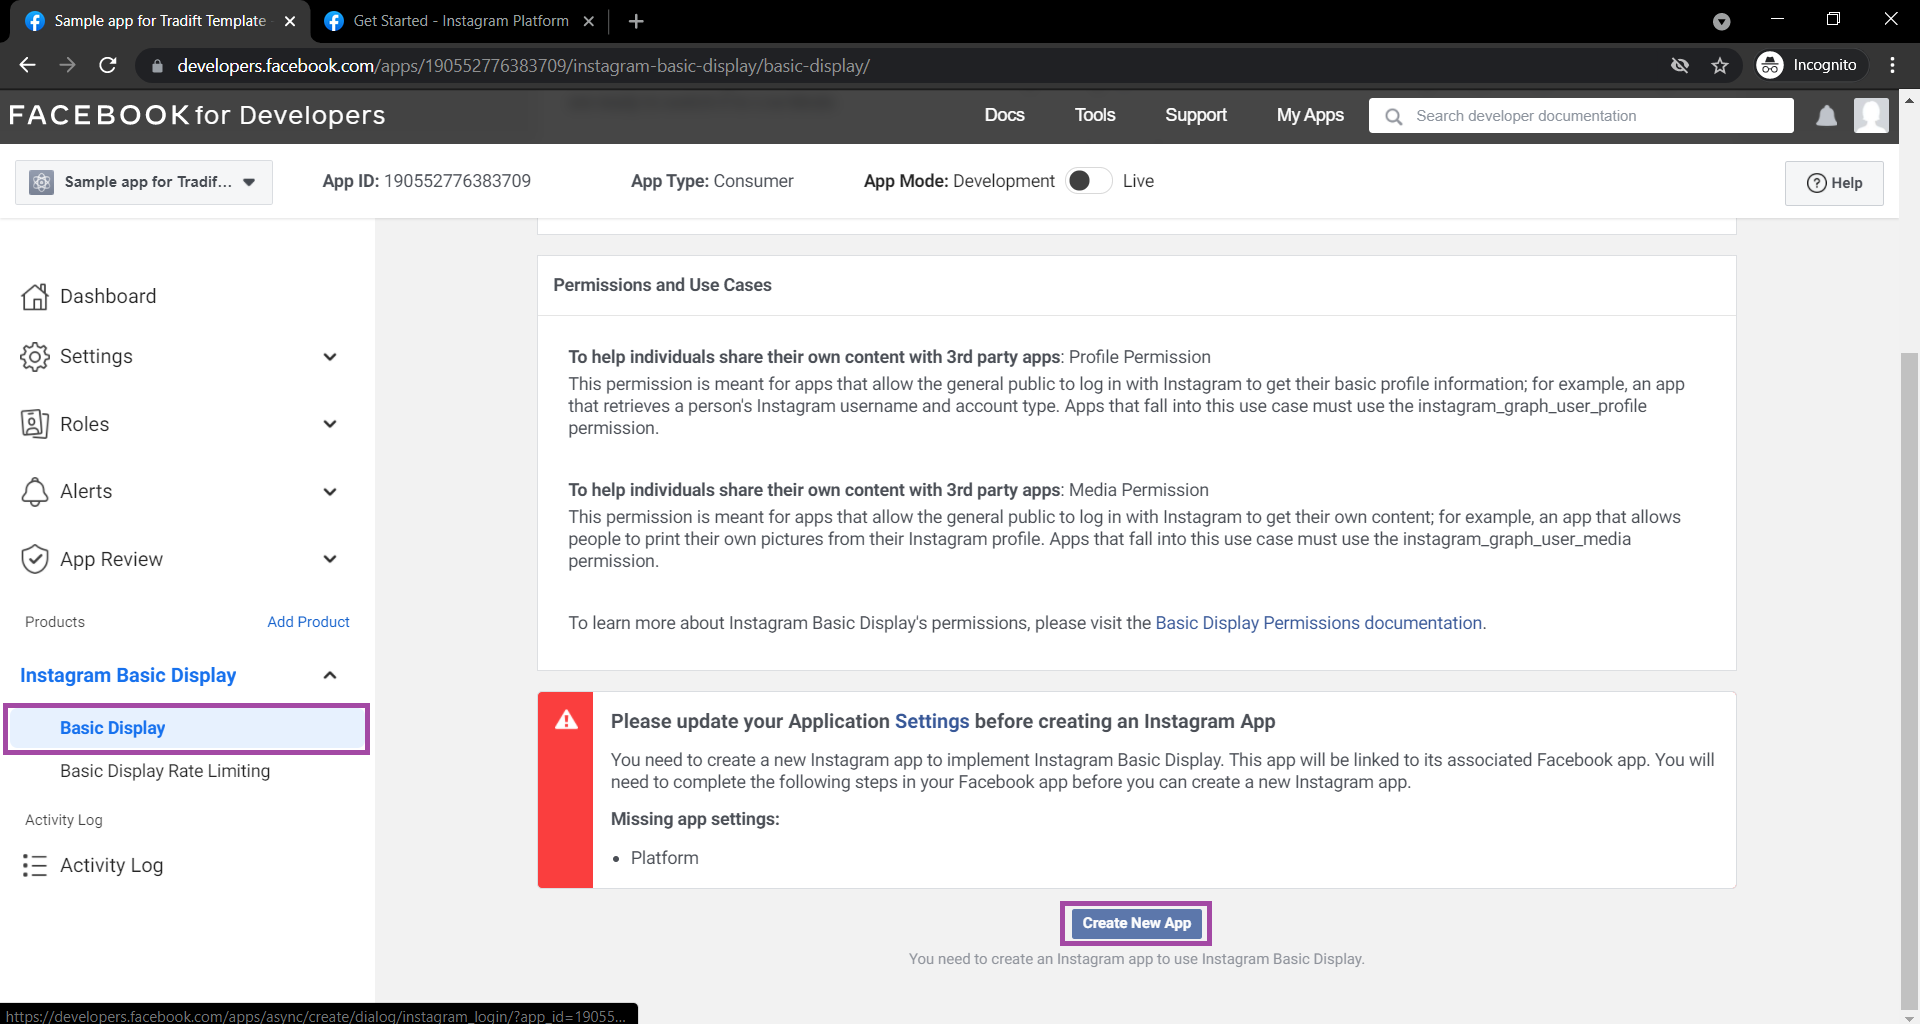Click the Permissions and Use Cases heading
This screenshot has height=1024, width=1920.
tap(662, 285)
